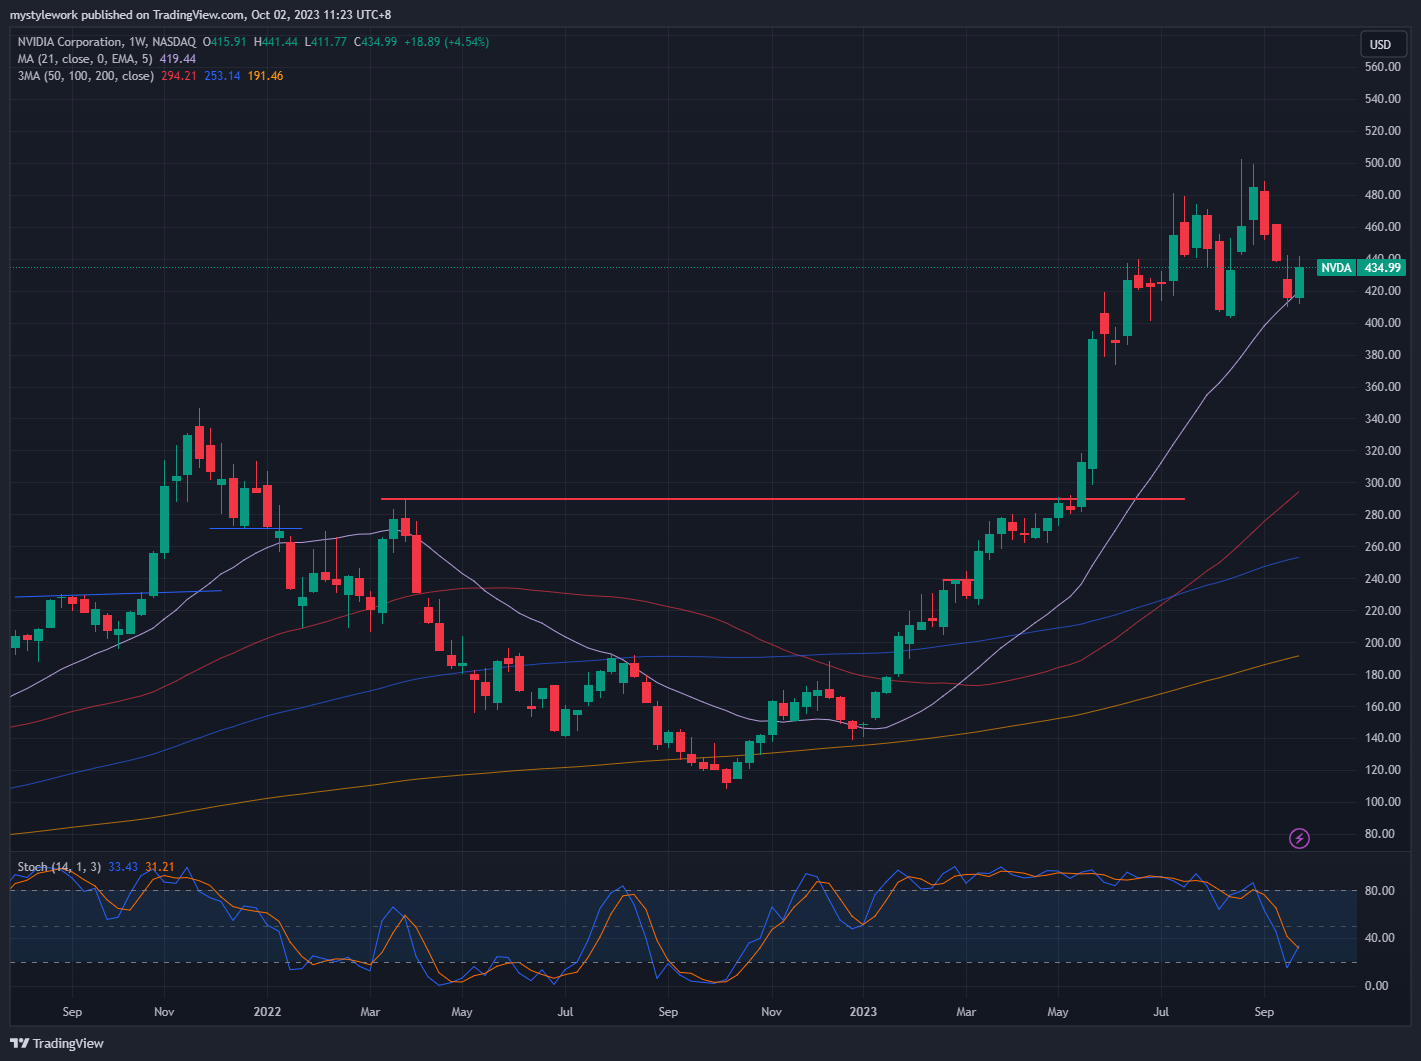Click the 500.00 price axis label
1421x1061 pixels.
pyautogui.click(x=1383, y=163)
